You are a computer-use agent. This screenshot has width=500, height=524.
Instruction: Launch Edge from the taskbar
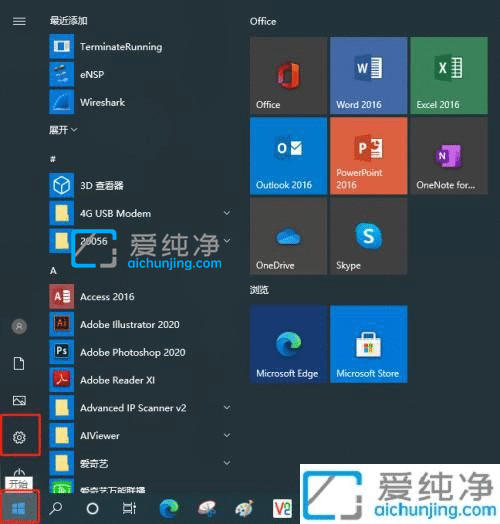click(169, 509)
